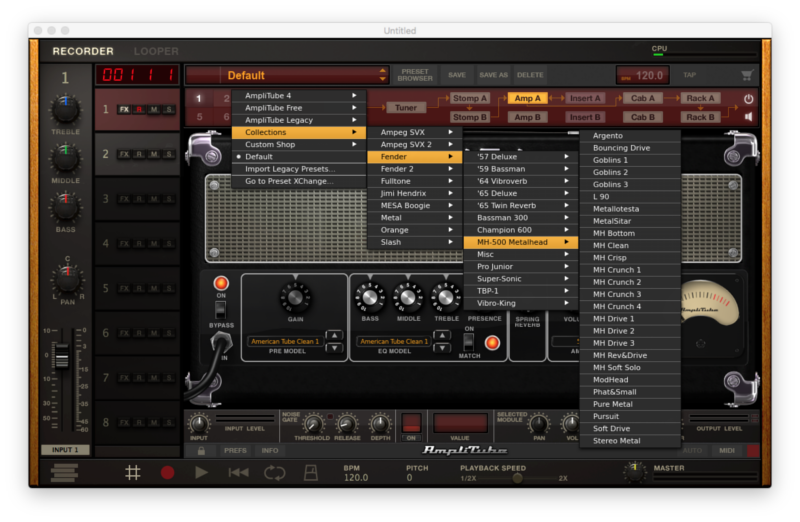Image resolution: width=800 pixels, height=522 pixels.
Task: Expand the AmpliTube 4 submenu
Action: [299, 95]
